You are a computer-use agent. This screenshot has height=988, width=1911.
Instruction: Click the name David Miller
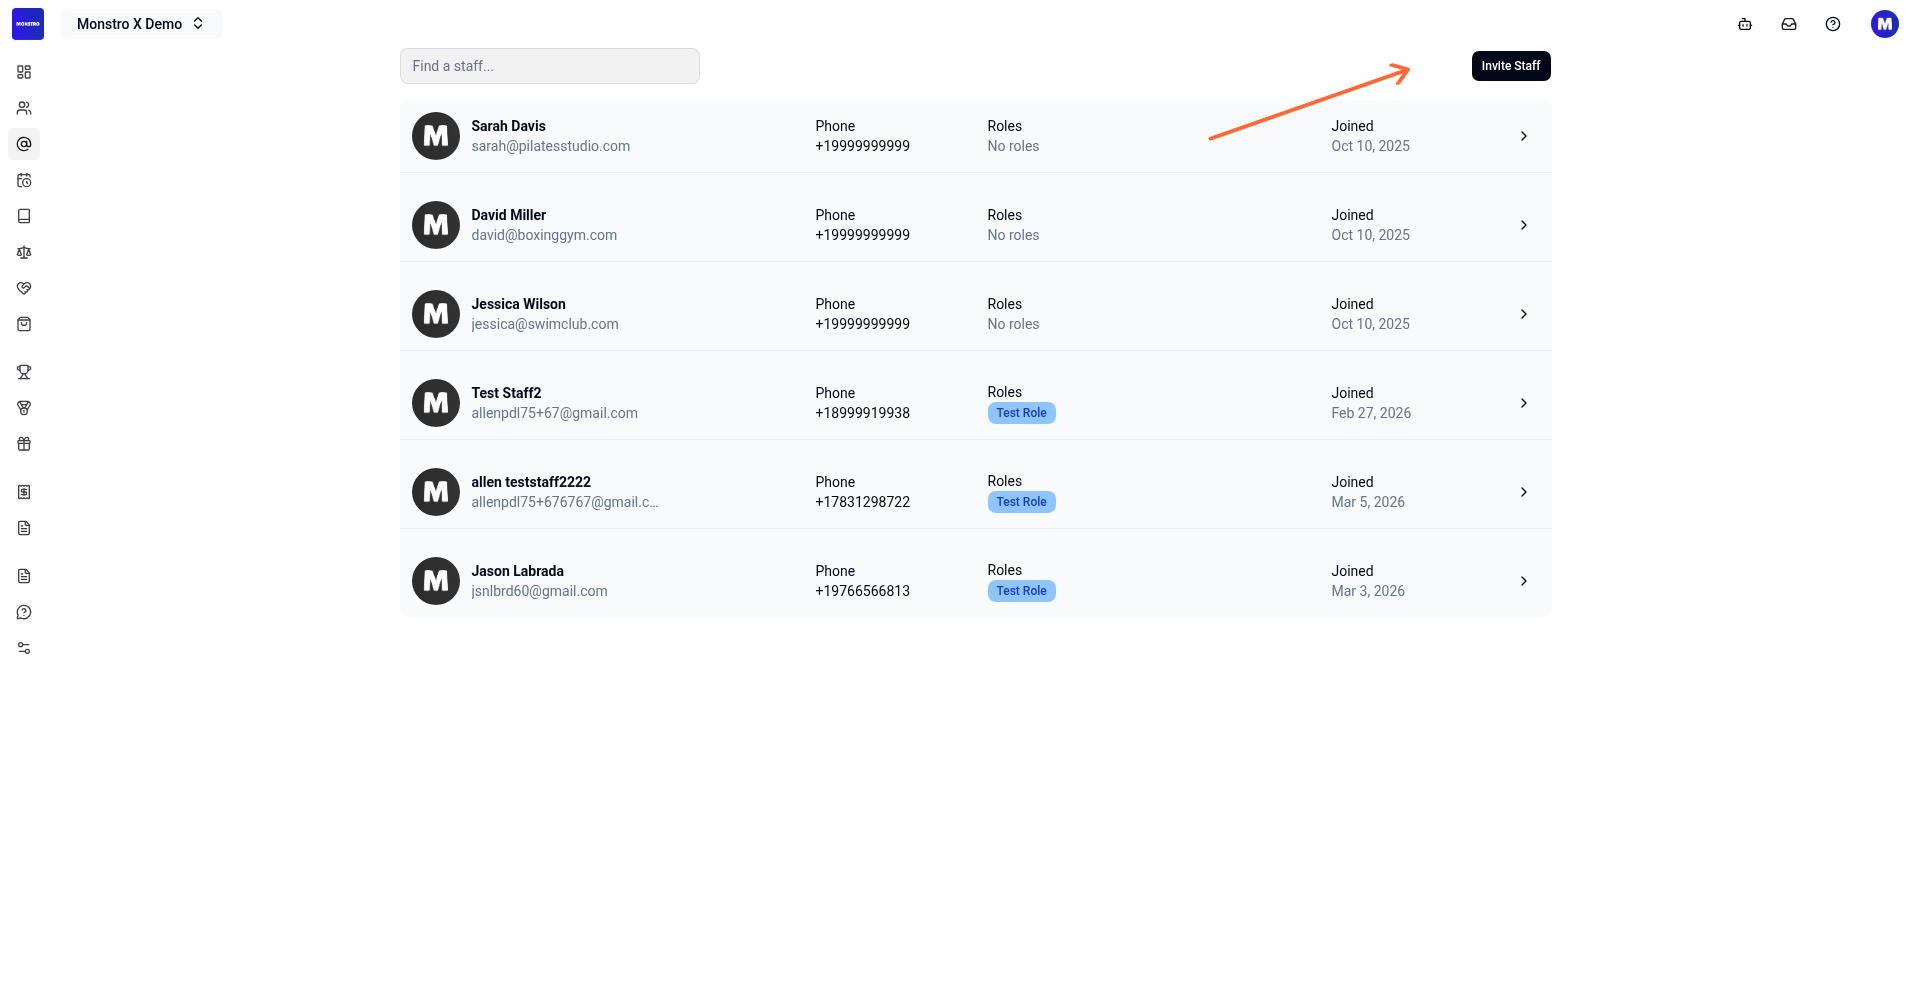coord(508,215)
